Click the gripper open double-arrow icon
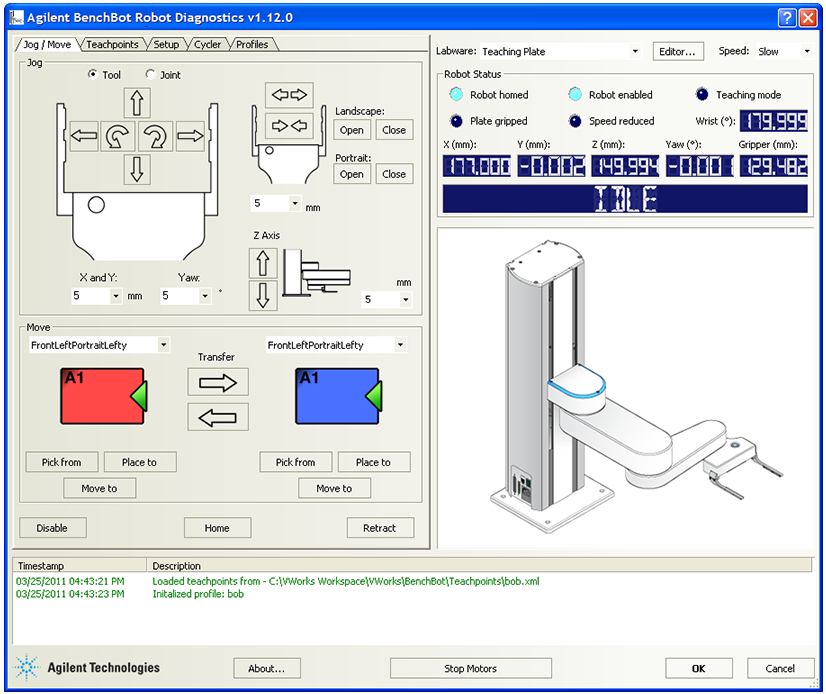Viewport: 826px width, 694px height. pos(289,96)
